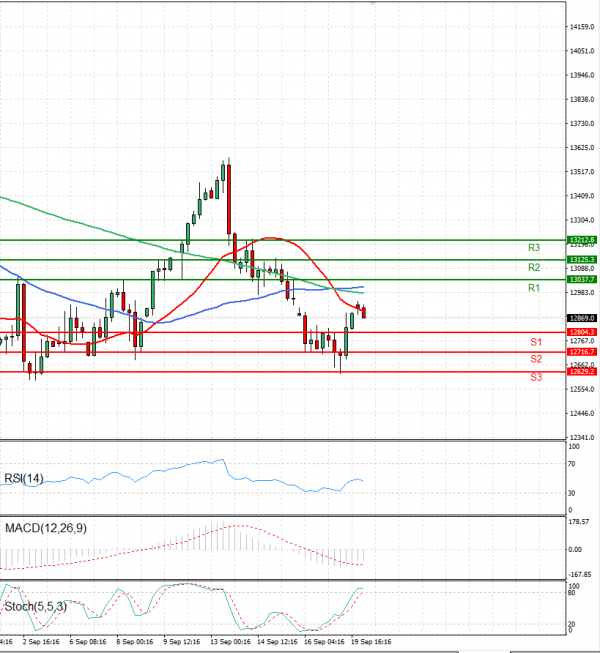Click the 14051.0 price axis value
The height and width of the screenshot is (653, 600).
click(x=582, y=51)
